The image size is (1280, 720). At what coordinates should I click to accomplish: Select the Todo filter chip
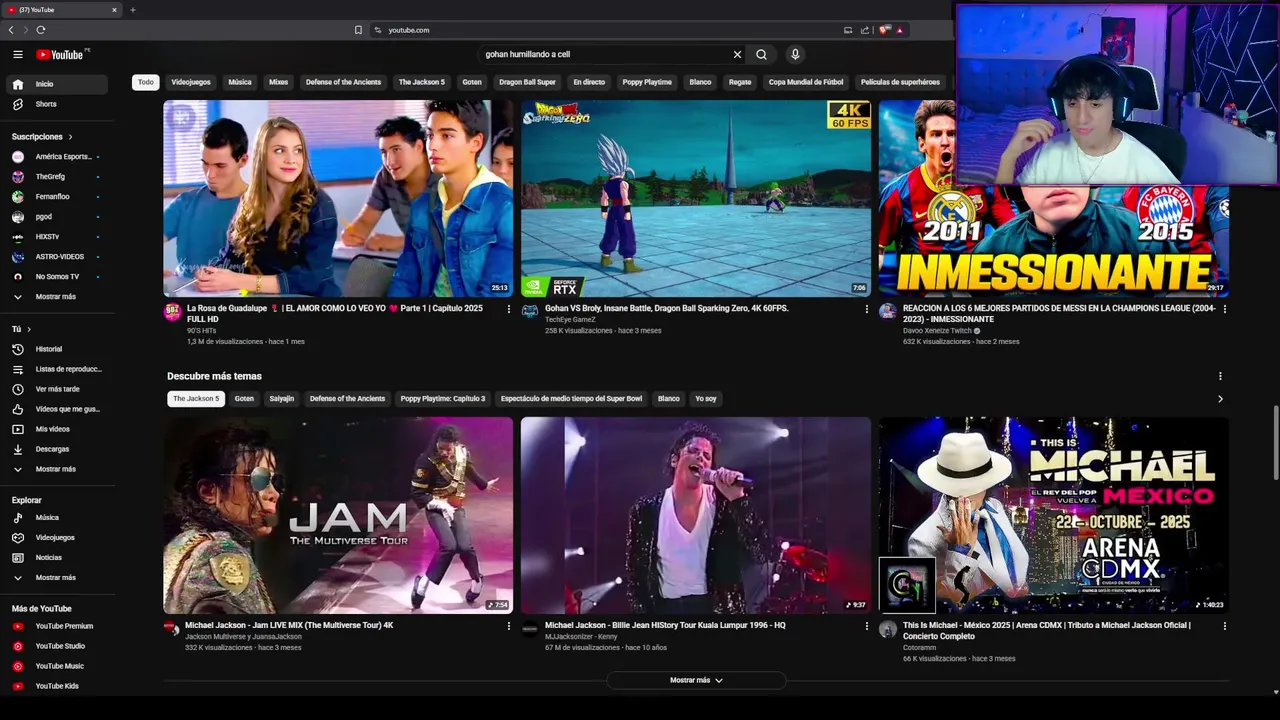point(146,82)
